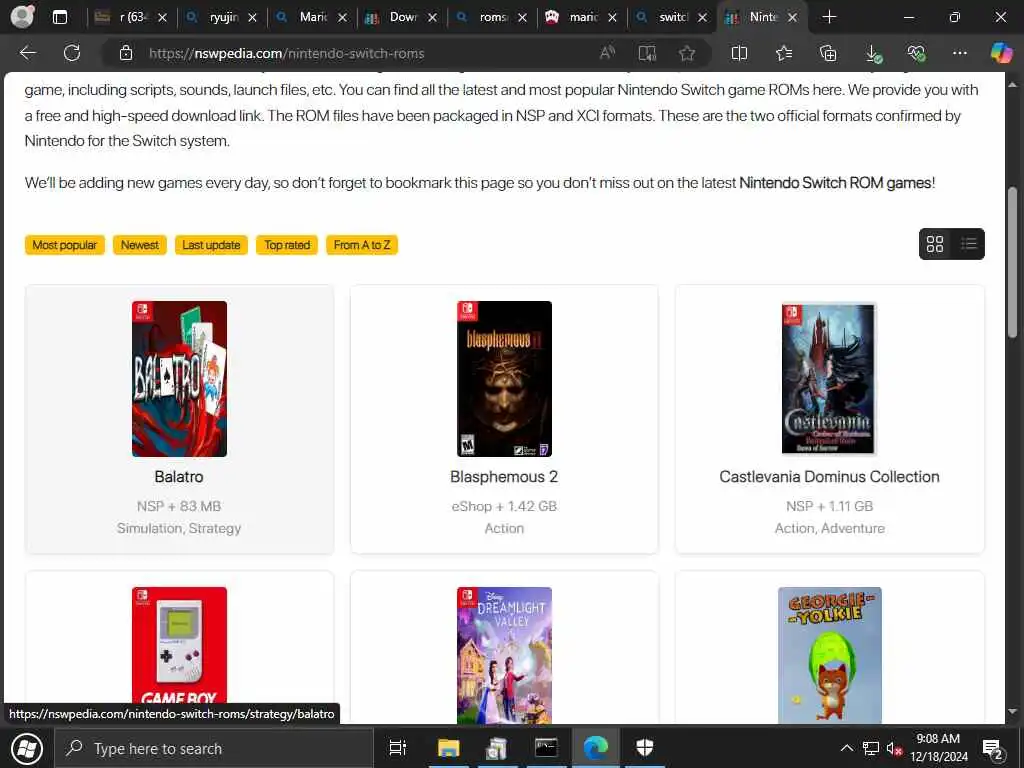Switch to list view layout
This screenshot has height=768, width=1024.
pyautogui.click(x=968, y=244)
